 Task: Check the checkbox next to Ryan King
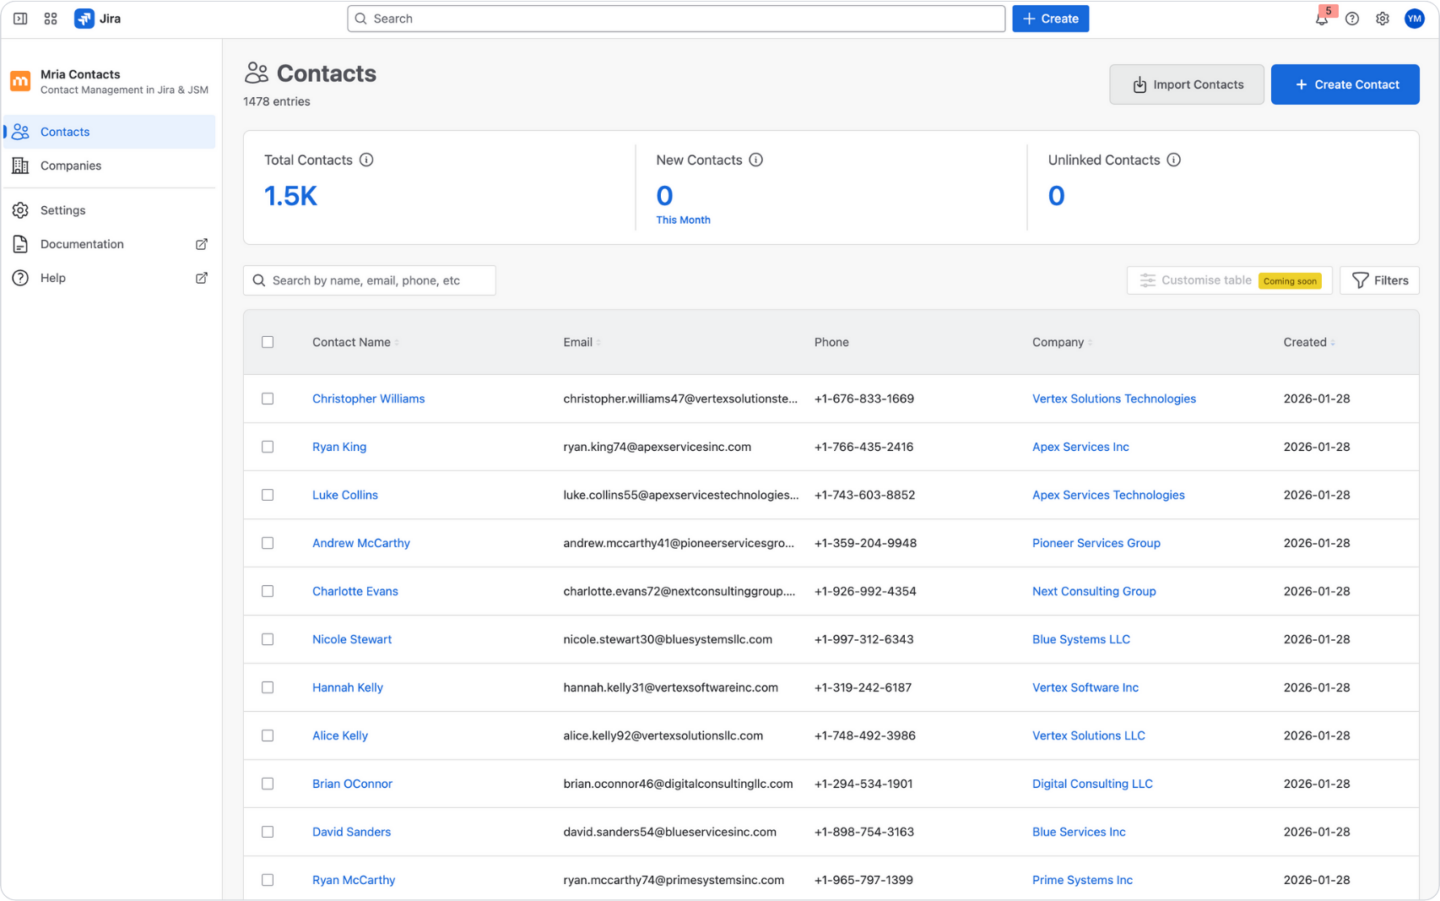pyautogui.click(x=268, y=446)
